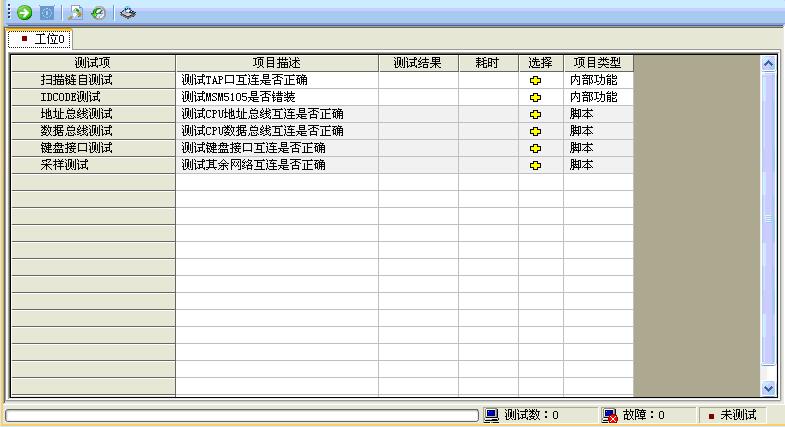Viewport: 785px width, 427px height.
Task: Click the chip device toolbar icon
Action: coord(128,13)
